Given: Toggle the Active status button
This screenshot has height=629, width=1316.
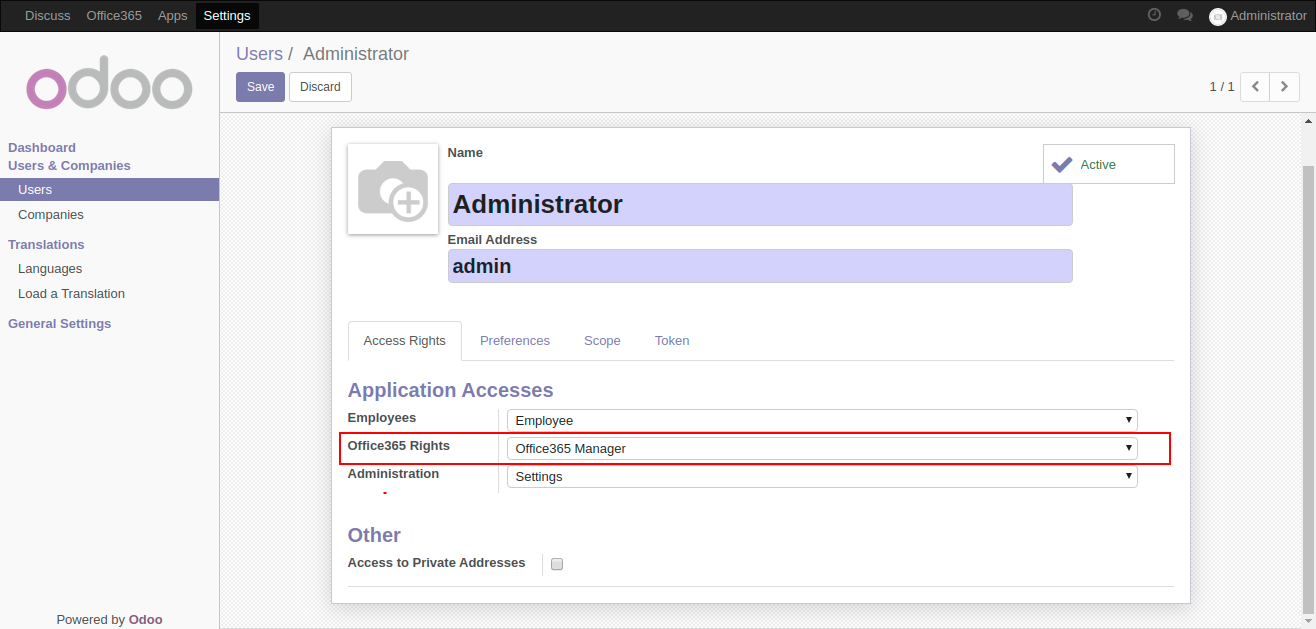Looking at the screenshot, I should coord(1109,164).
